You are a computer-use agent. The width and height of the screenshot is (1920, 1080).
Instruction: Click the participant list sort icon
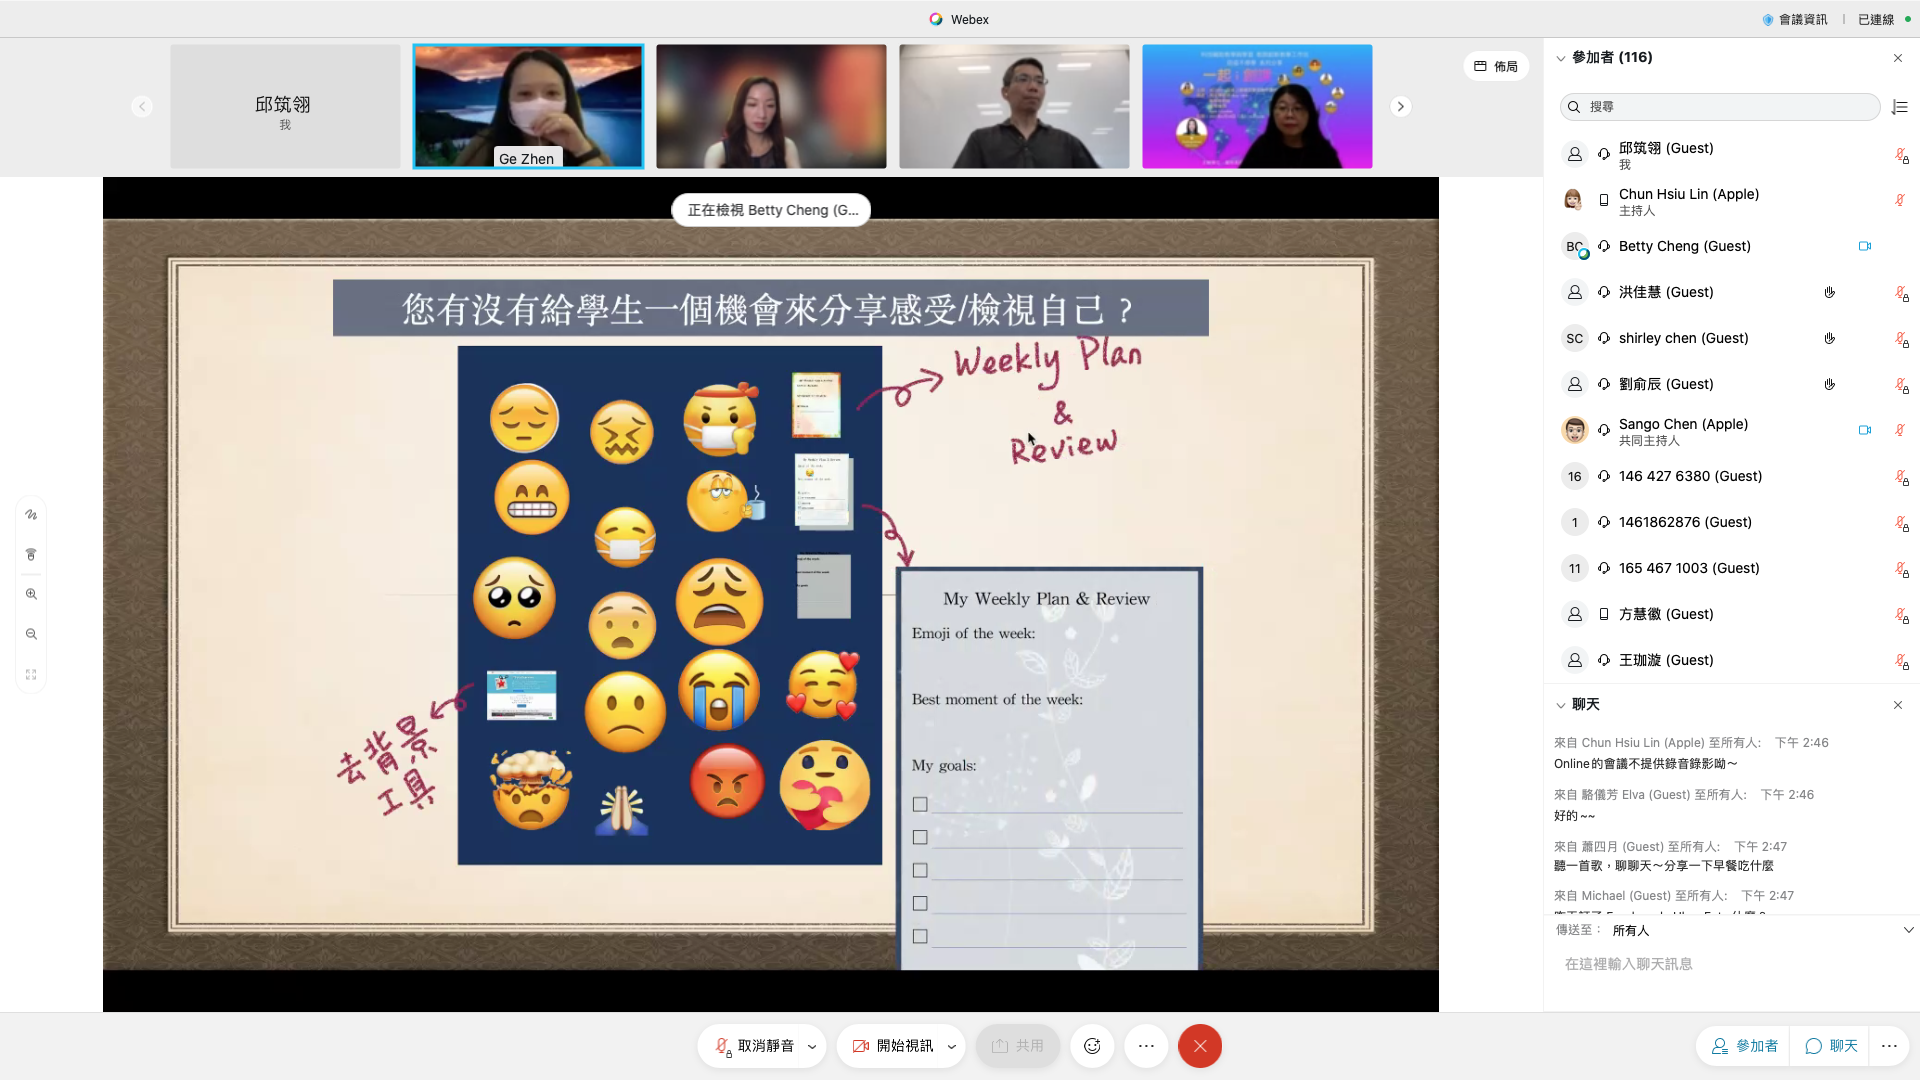click(1900, 107)
